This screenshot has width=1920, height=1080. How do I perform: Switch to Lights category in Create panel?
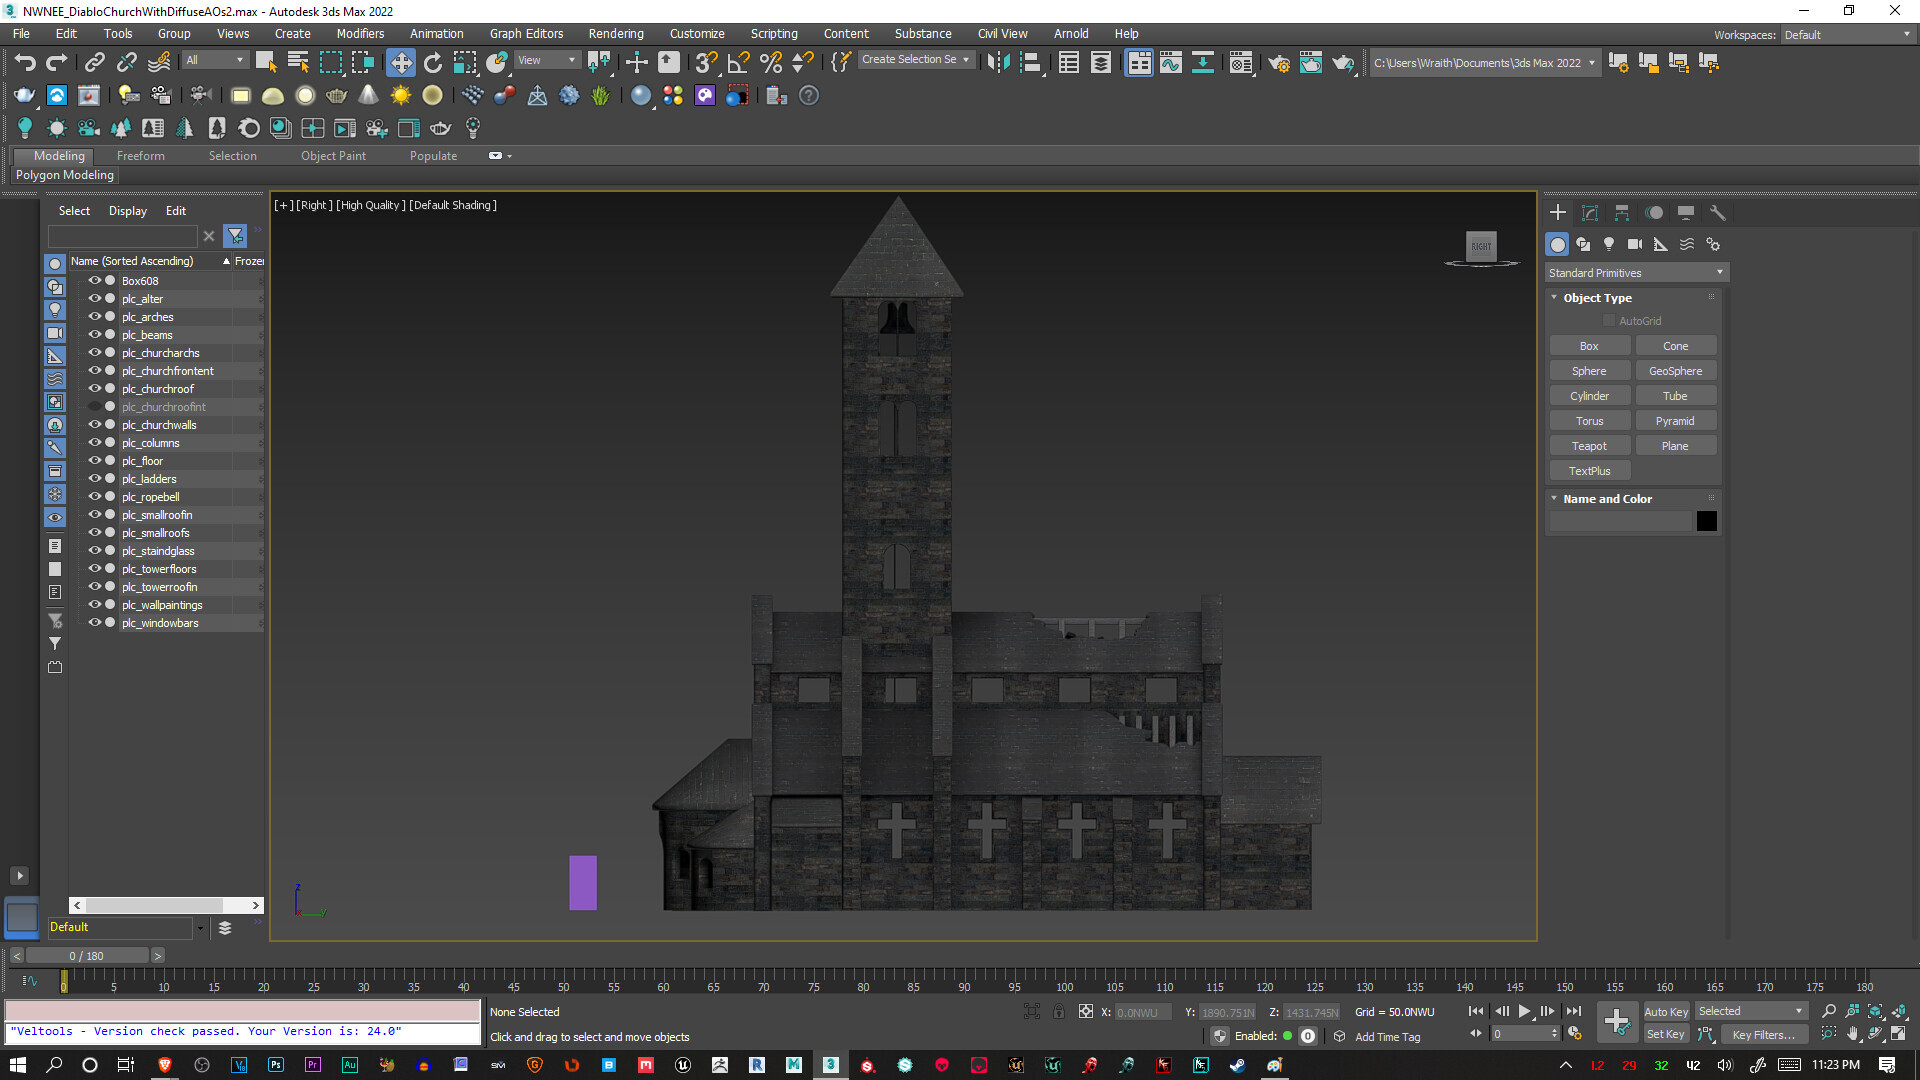click(x=1609, y=244)
